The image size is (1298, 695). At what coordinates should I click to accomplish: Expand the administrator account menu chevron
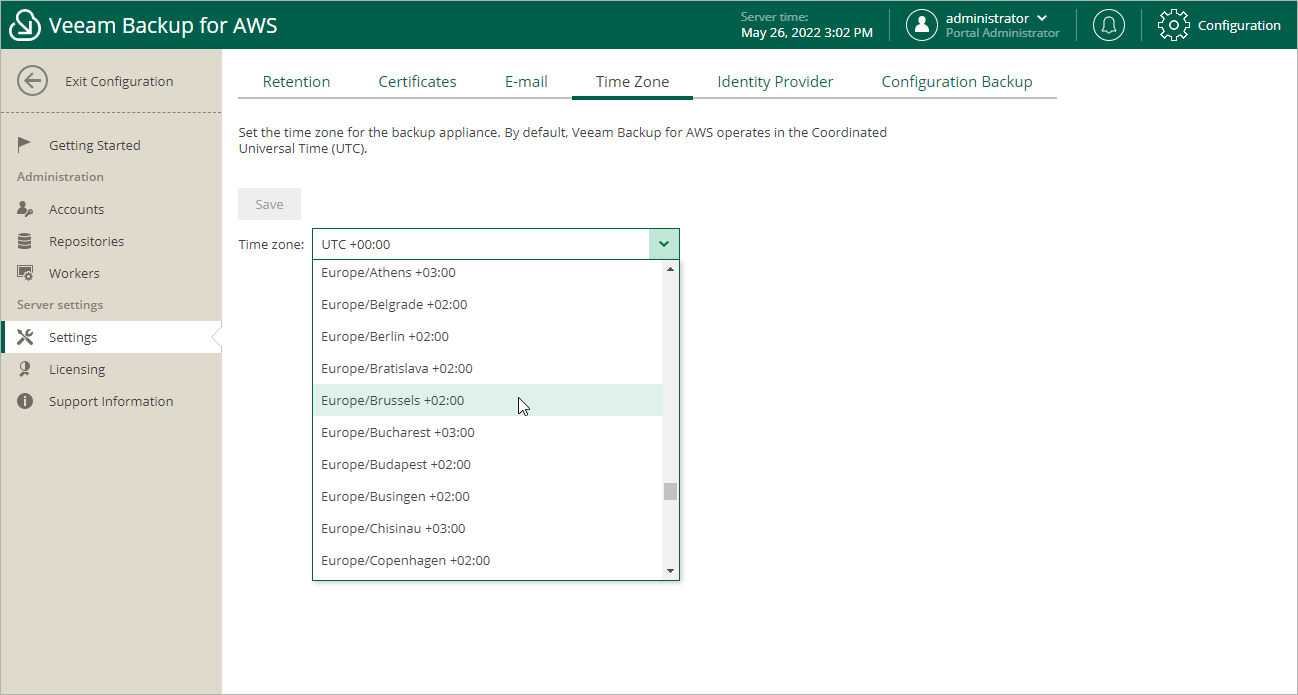click(1043, 18)
